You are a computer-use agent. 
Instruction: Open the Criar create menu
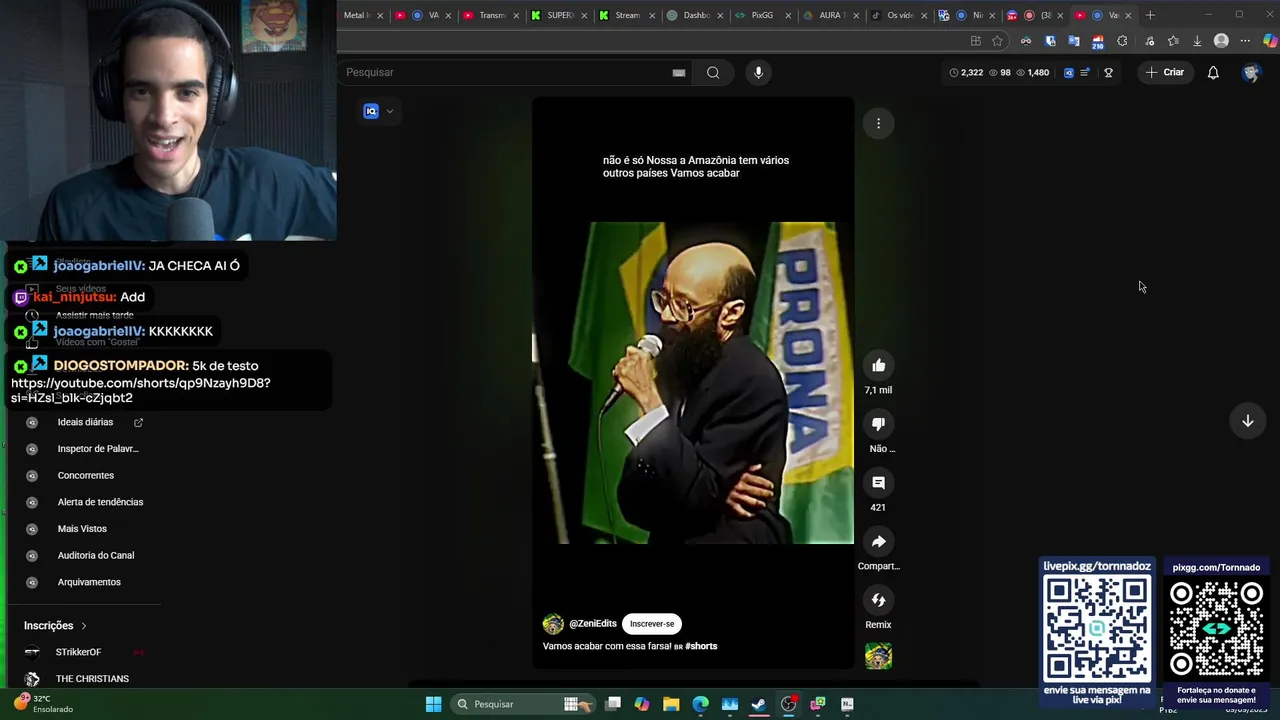(x=1165, y=72)
